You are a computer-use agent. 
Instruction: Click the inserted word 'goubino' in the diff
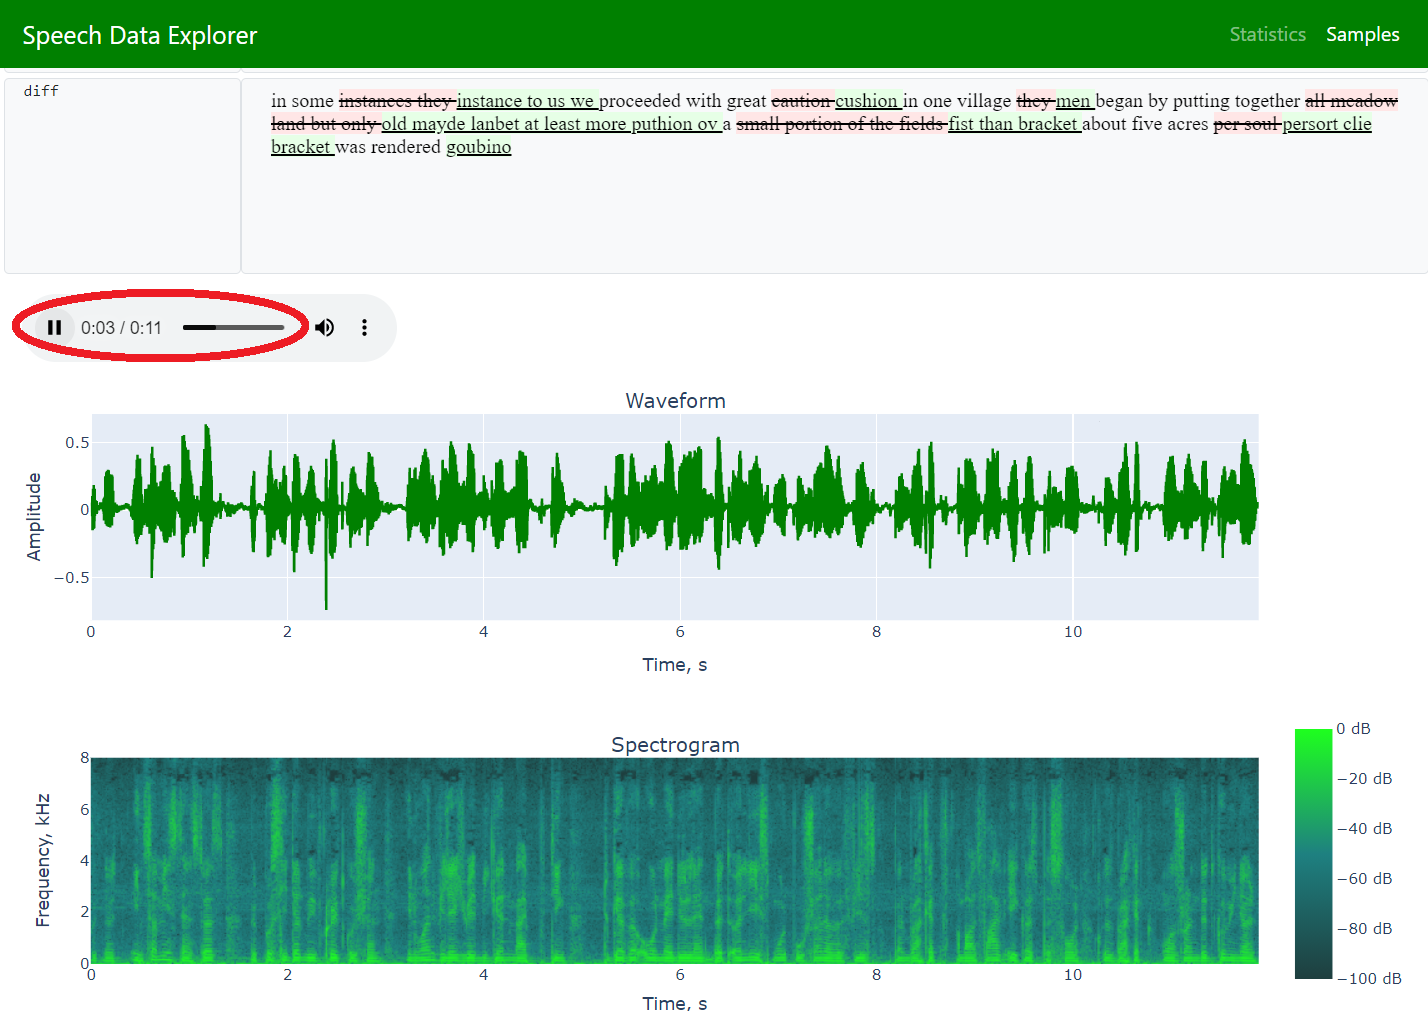pos(478,147)
